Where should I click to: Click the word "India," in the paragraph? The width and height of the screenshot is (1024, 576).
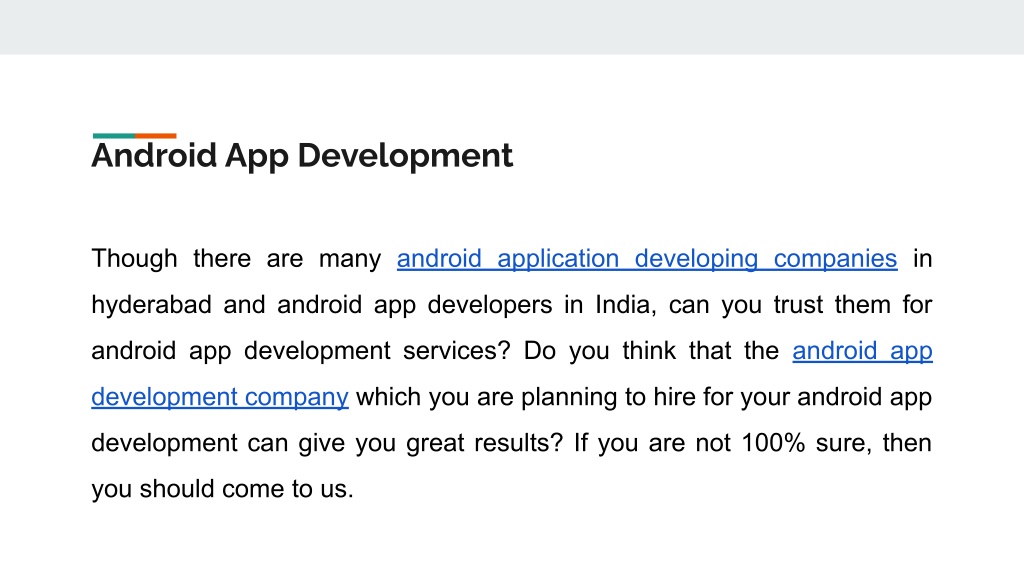point(626,305)
